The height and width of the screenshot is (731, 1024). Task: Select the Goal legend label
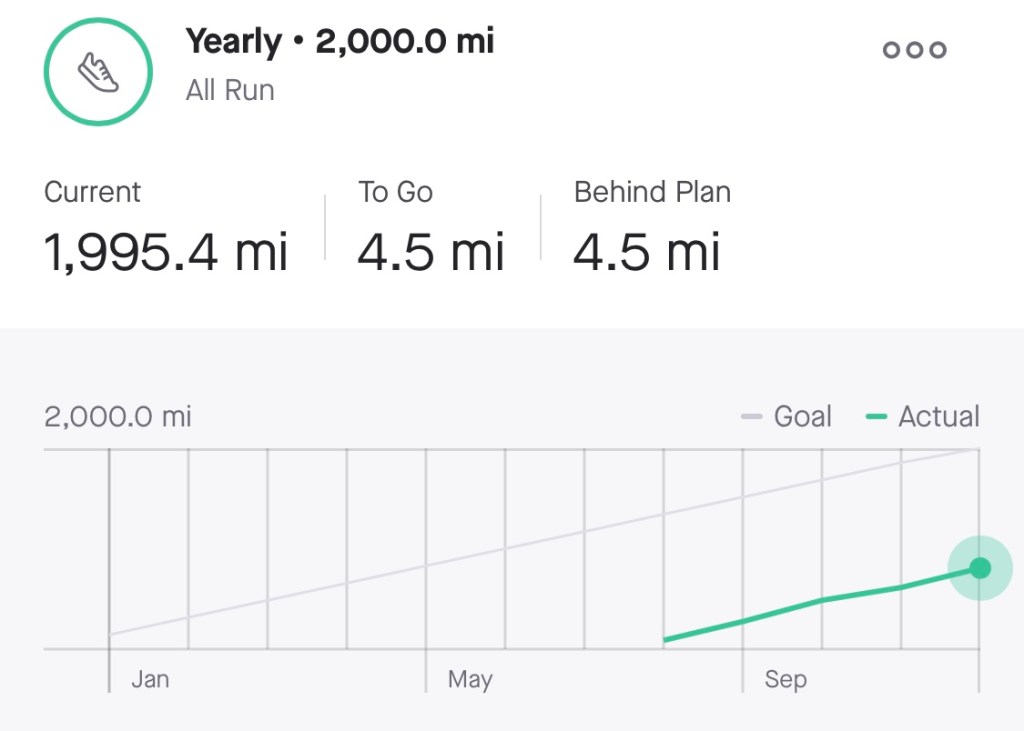[x=802, y=416]
